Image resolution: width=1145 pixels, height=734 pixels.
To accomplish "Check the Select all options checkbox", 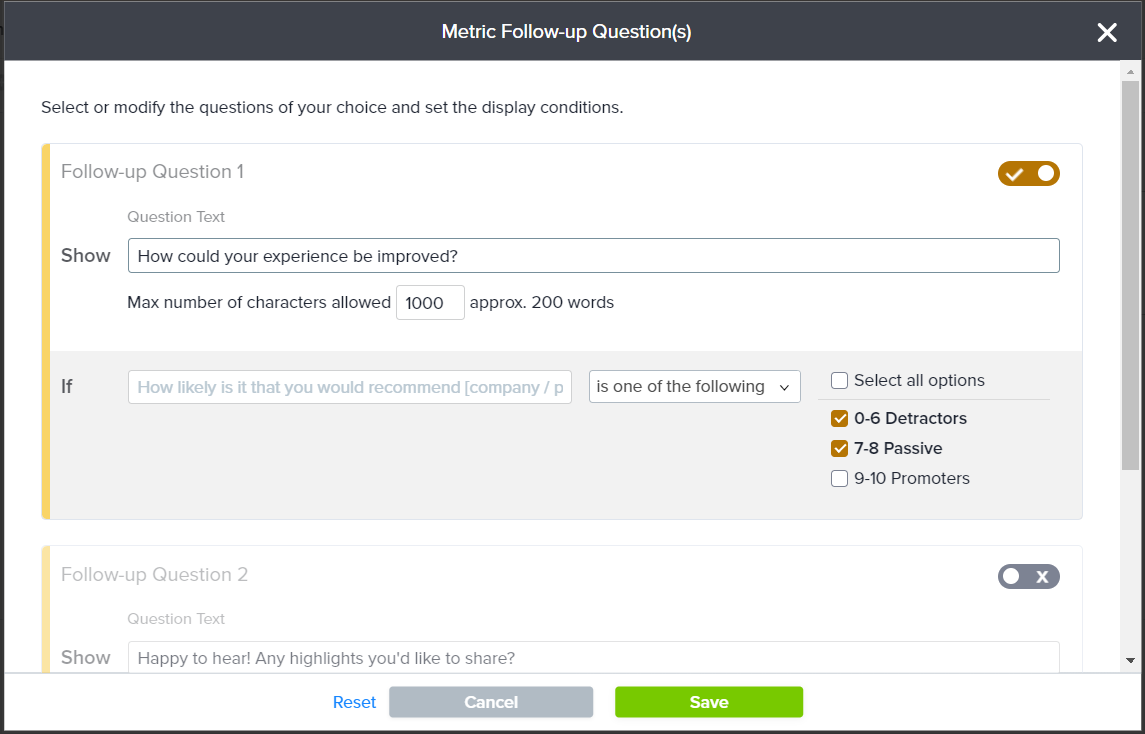I will 840,381.
